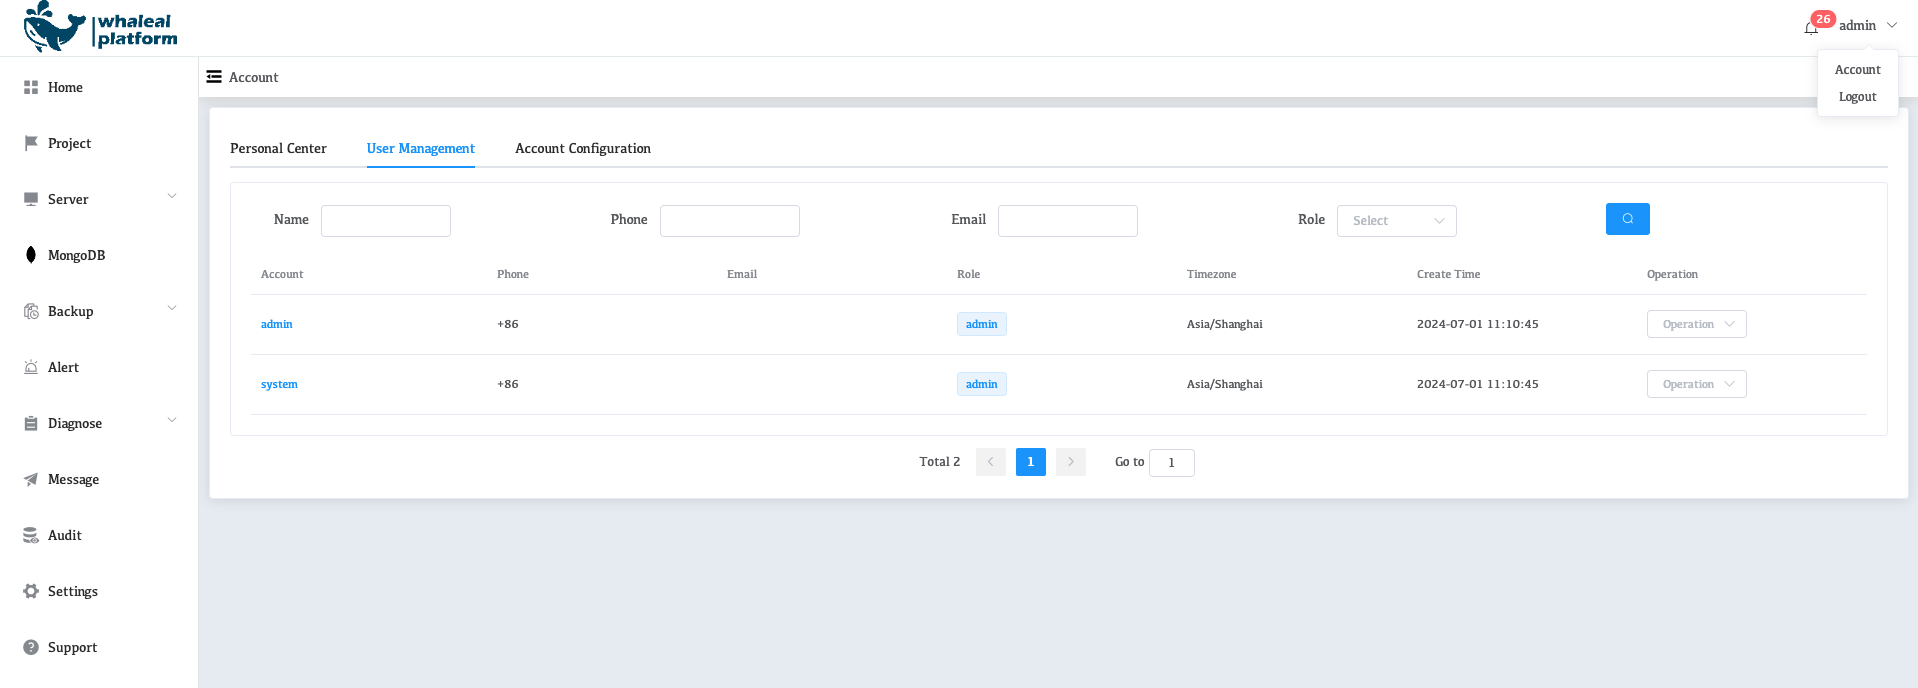Click the Message paper plane icon
Viewport: 1918px width, 688px height.
click(31, 479)
